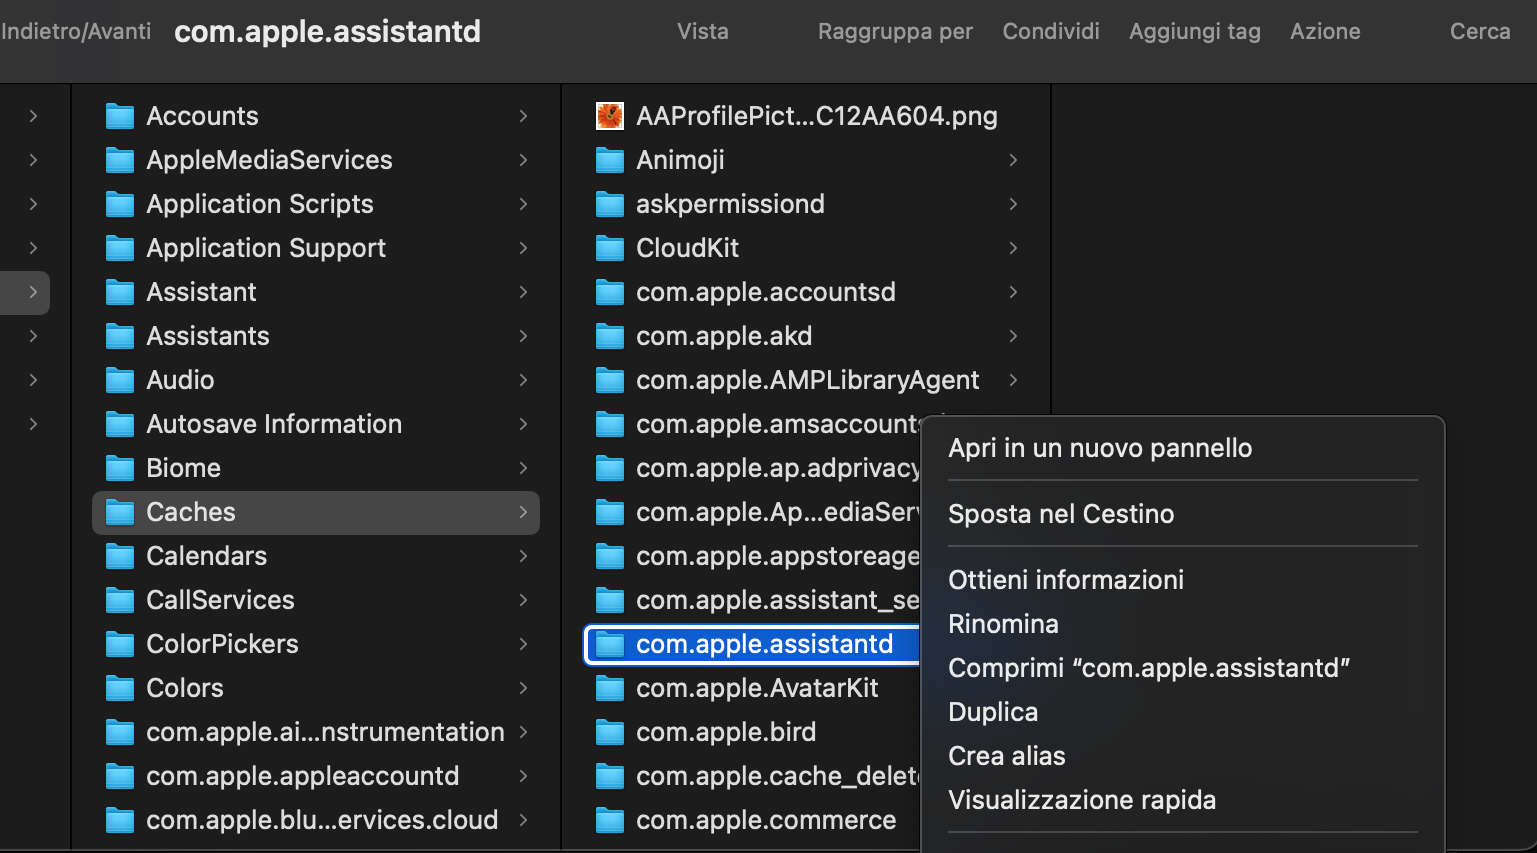Click the com.apple.bird folder icon
The width and height of the screenshot is (1537, 853).
(610, 732)
